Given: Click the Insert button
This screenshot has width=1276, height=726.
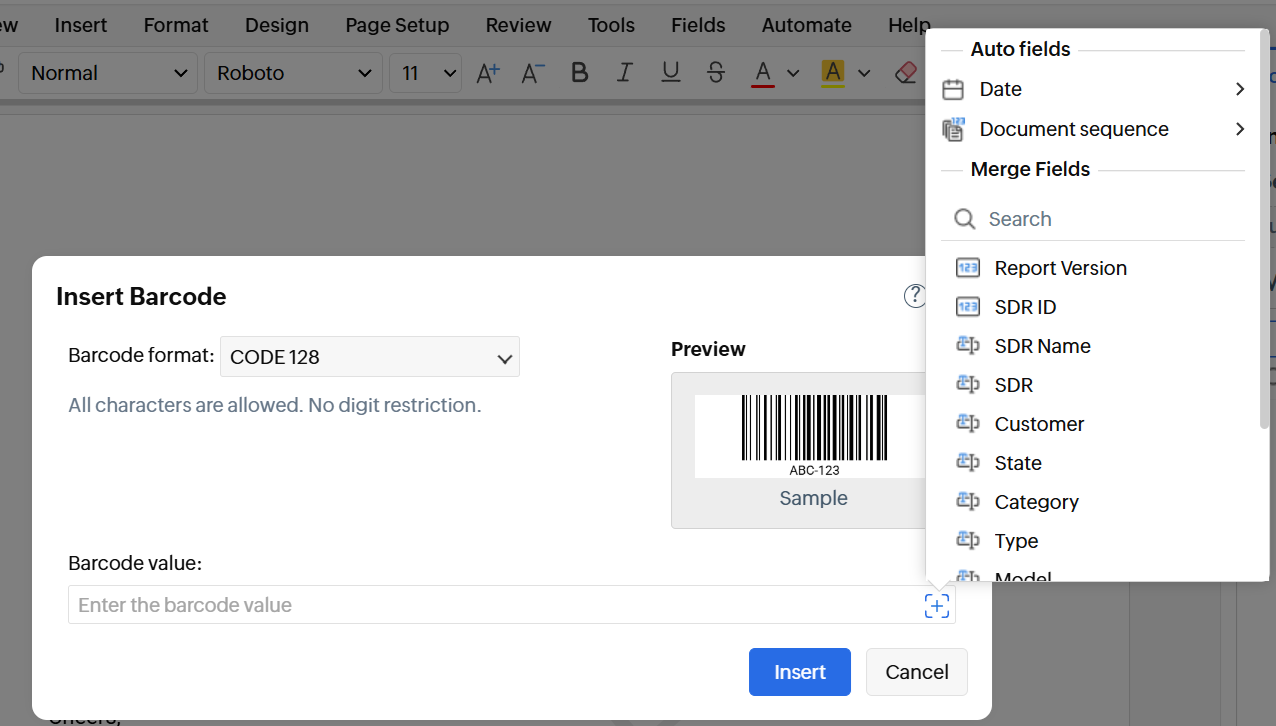Looking at the screenshot, I should [x=799, y=672].
